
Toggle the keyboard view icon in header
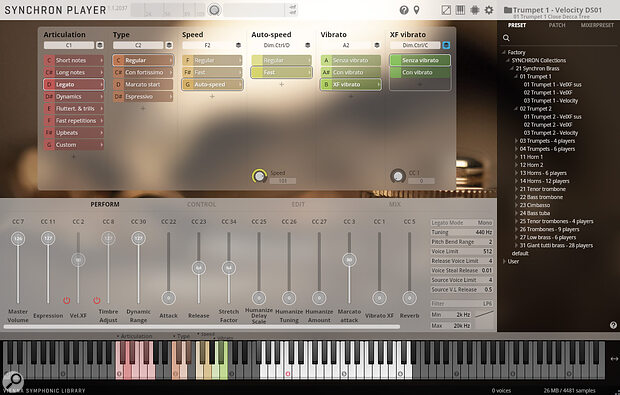pyautogui.click(x=460, y=10)
